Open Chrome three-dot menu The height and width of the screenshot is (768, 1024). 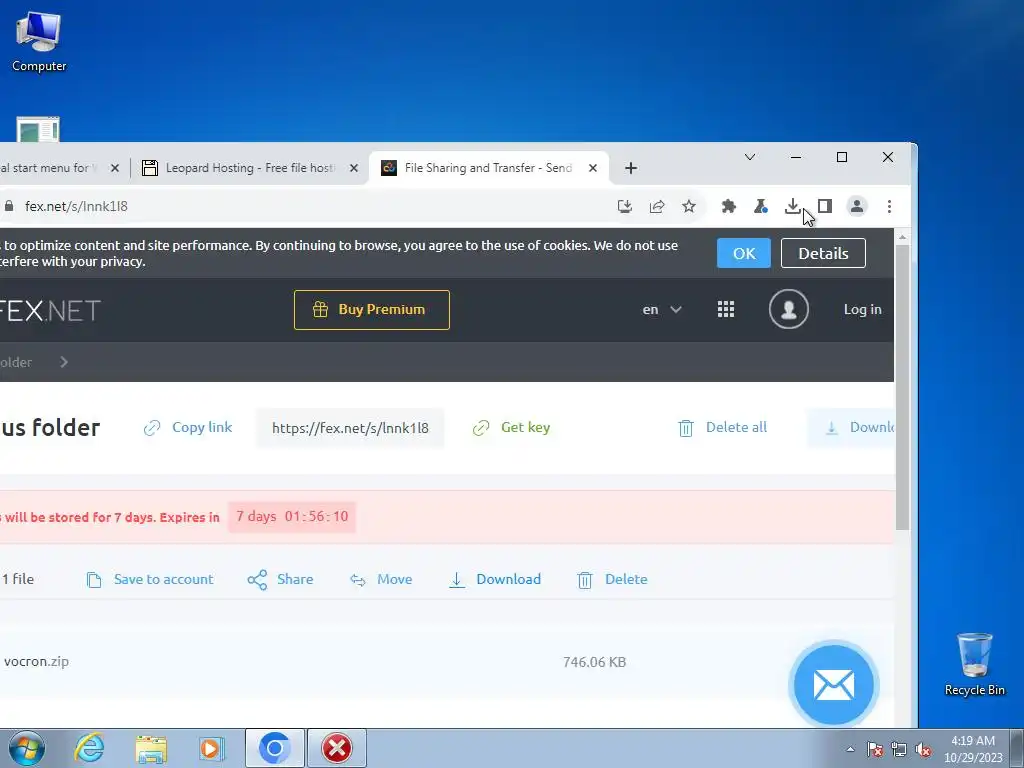(889, 206)
